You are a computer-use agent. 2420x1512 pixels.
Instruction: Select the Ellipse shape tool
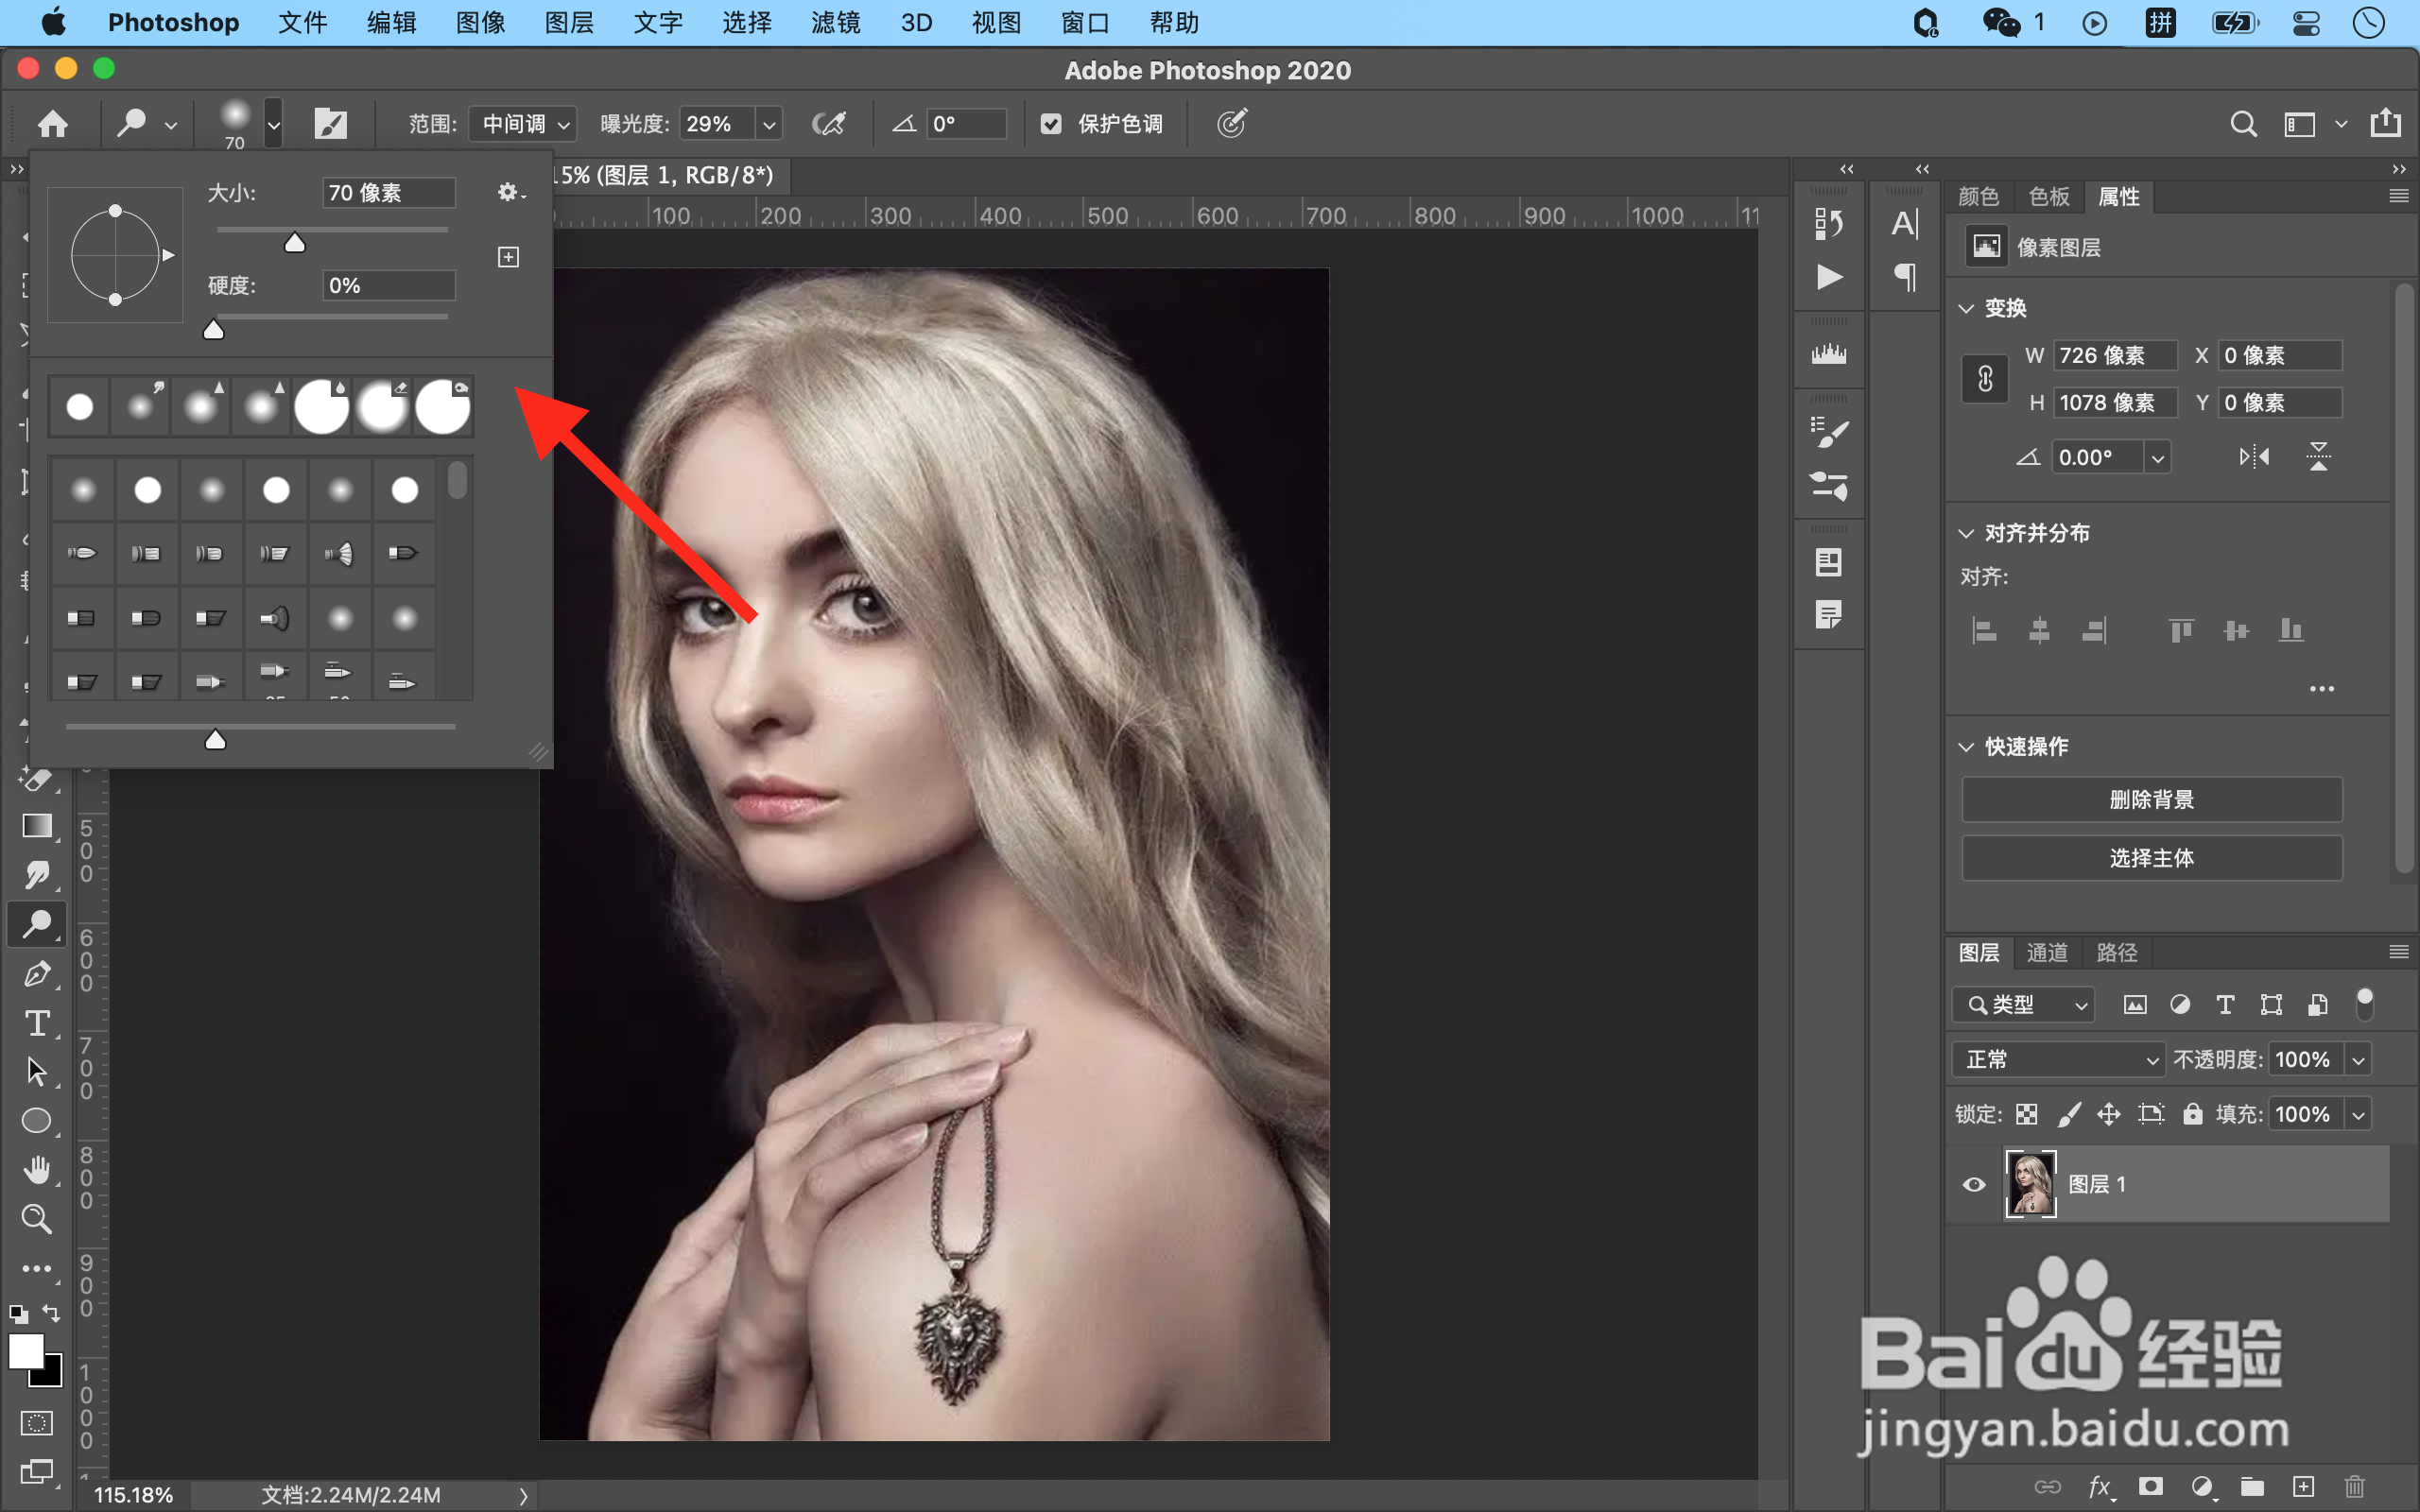point(37,1120)
